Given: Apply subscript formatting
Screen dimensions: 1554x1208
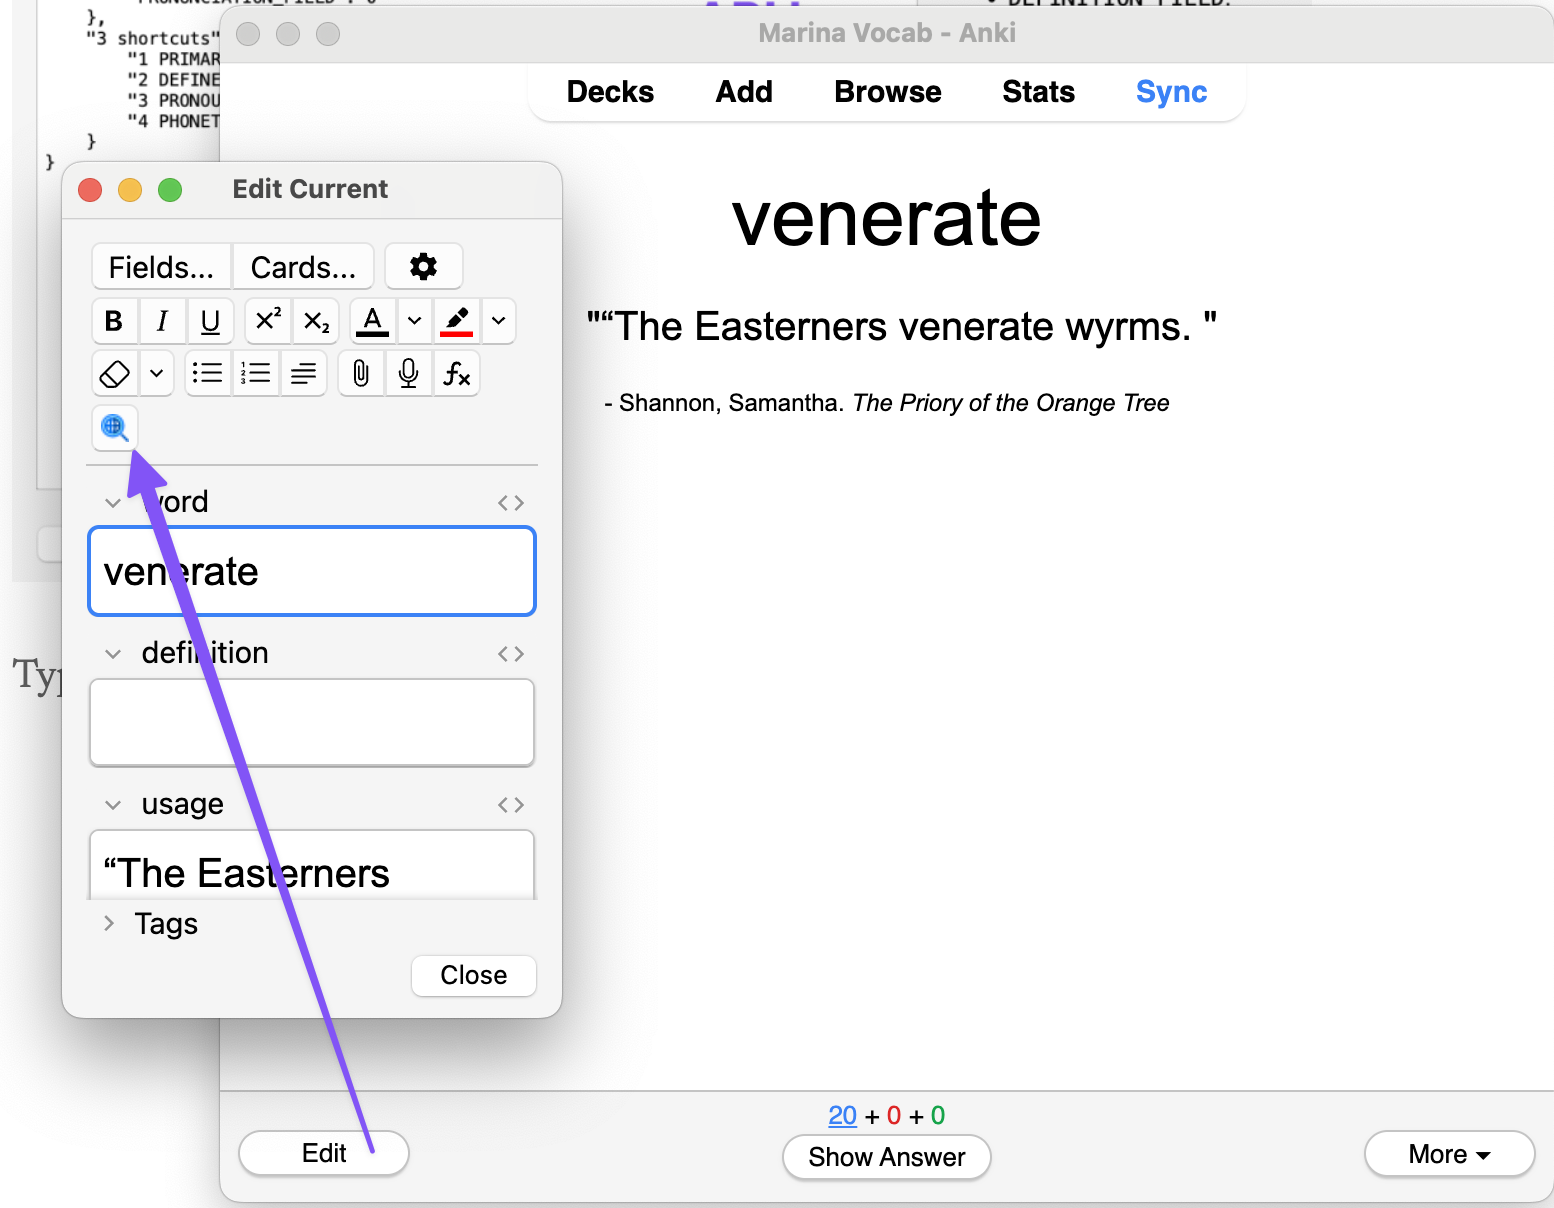Looking at the screenshot, I should [316, 321].
